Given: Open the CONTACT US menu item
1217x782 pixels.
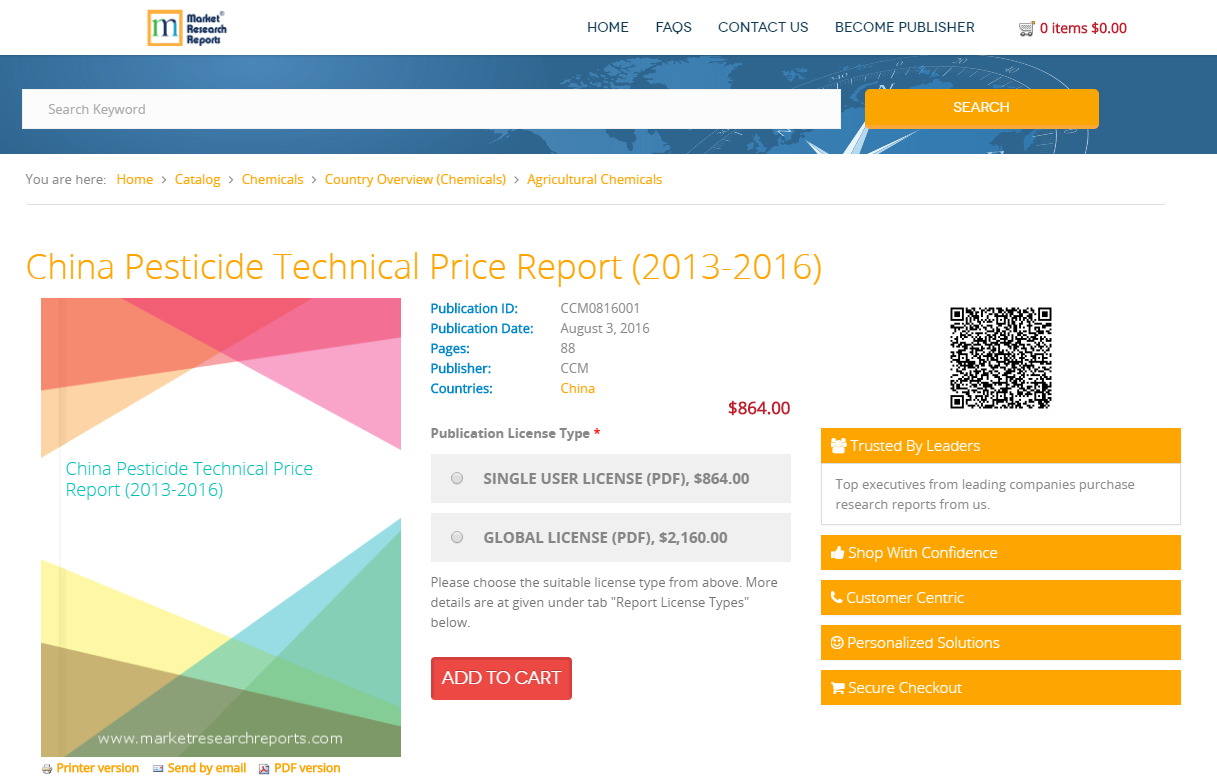Looking at the screenshot, I should pyautogui.click(x=763, y=28).
